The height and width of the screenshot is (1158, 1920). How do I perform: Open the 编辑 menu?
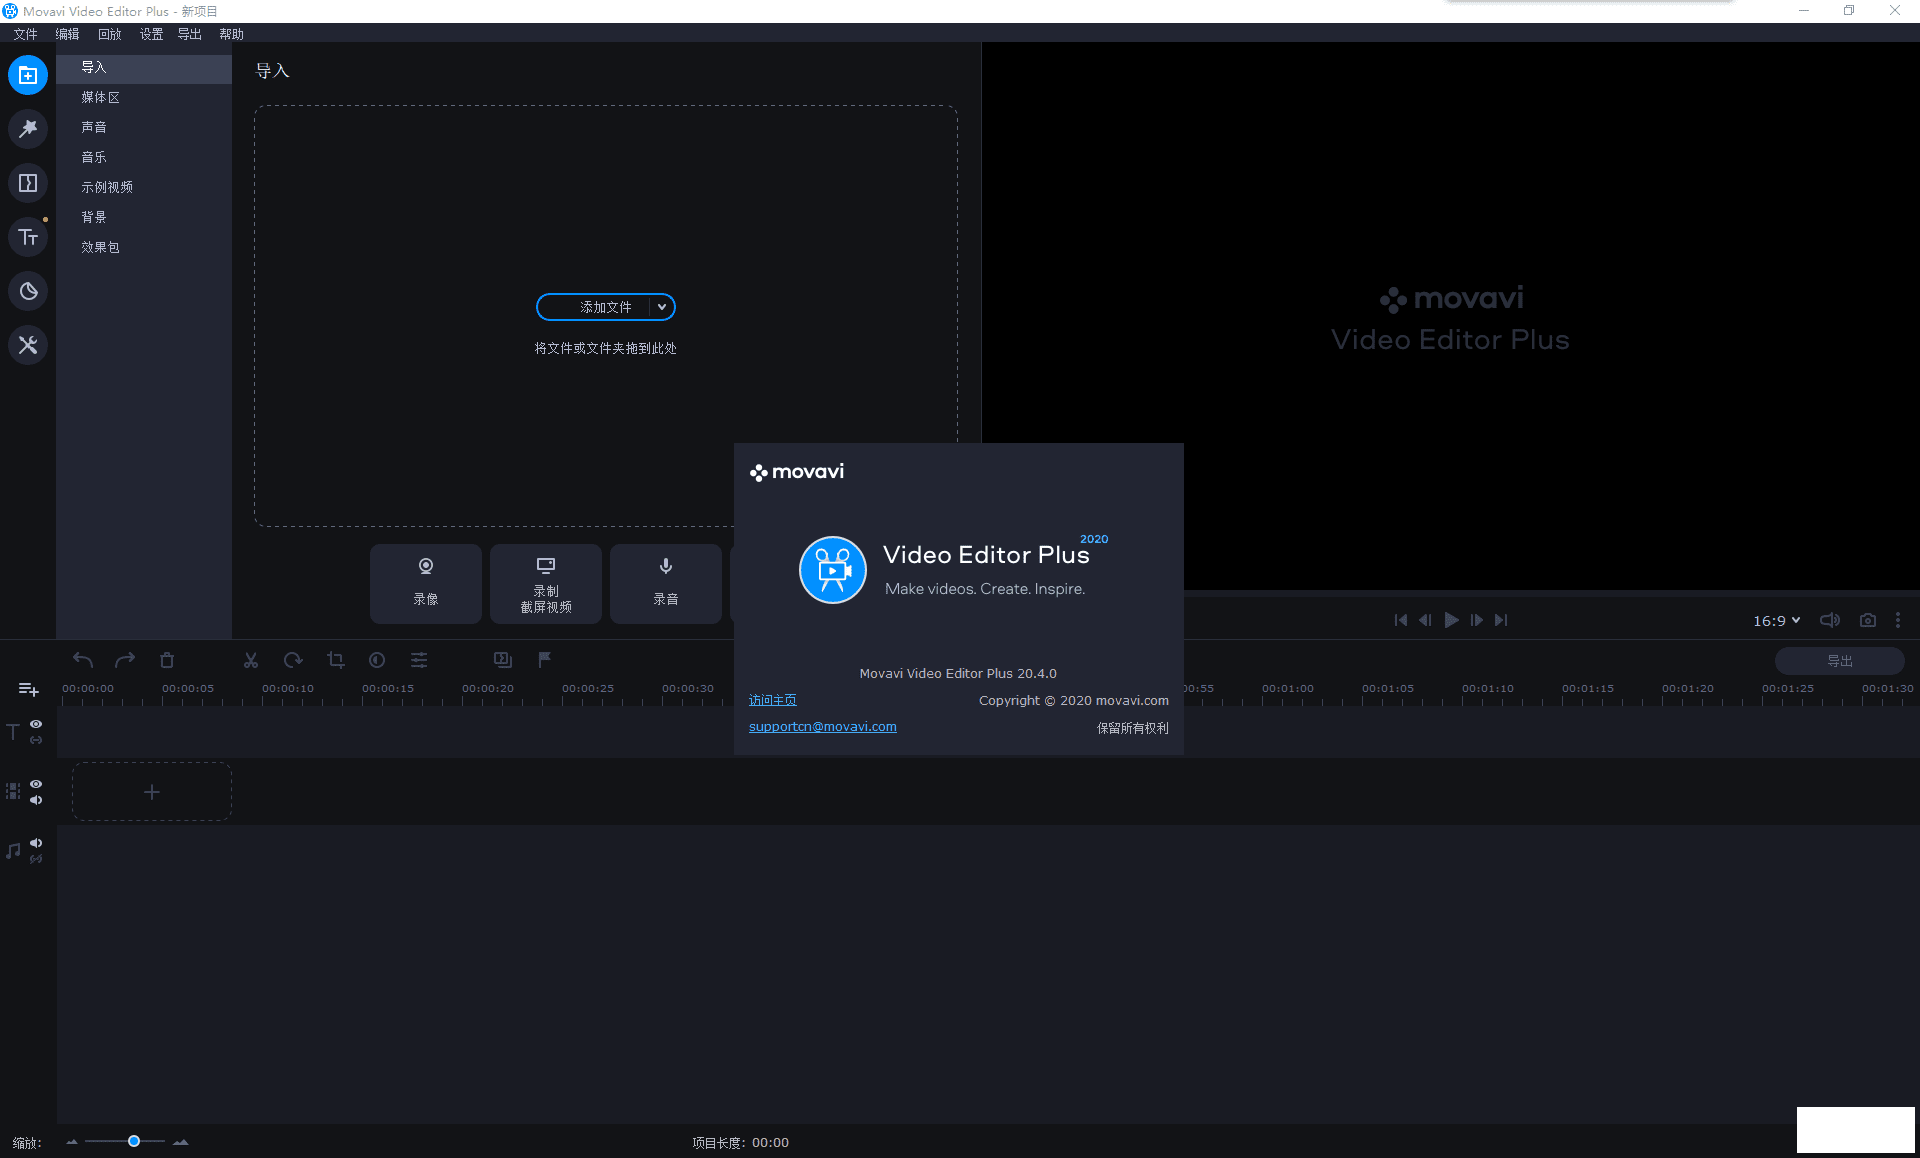click(x=67, y=34)
